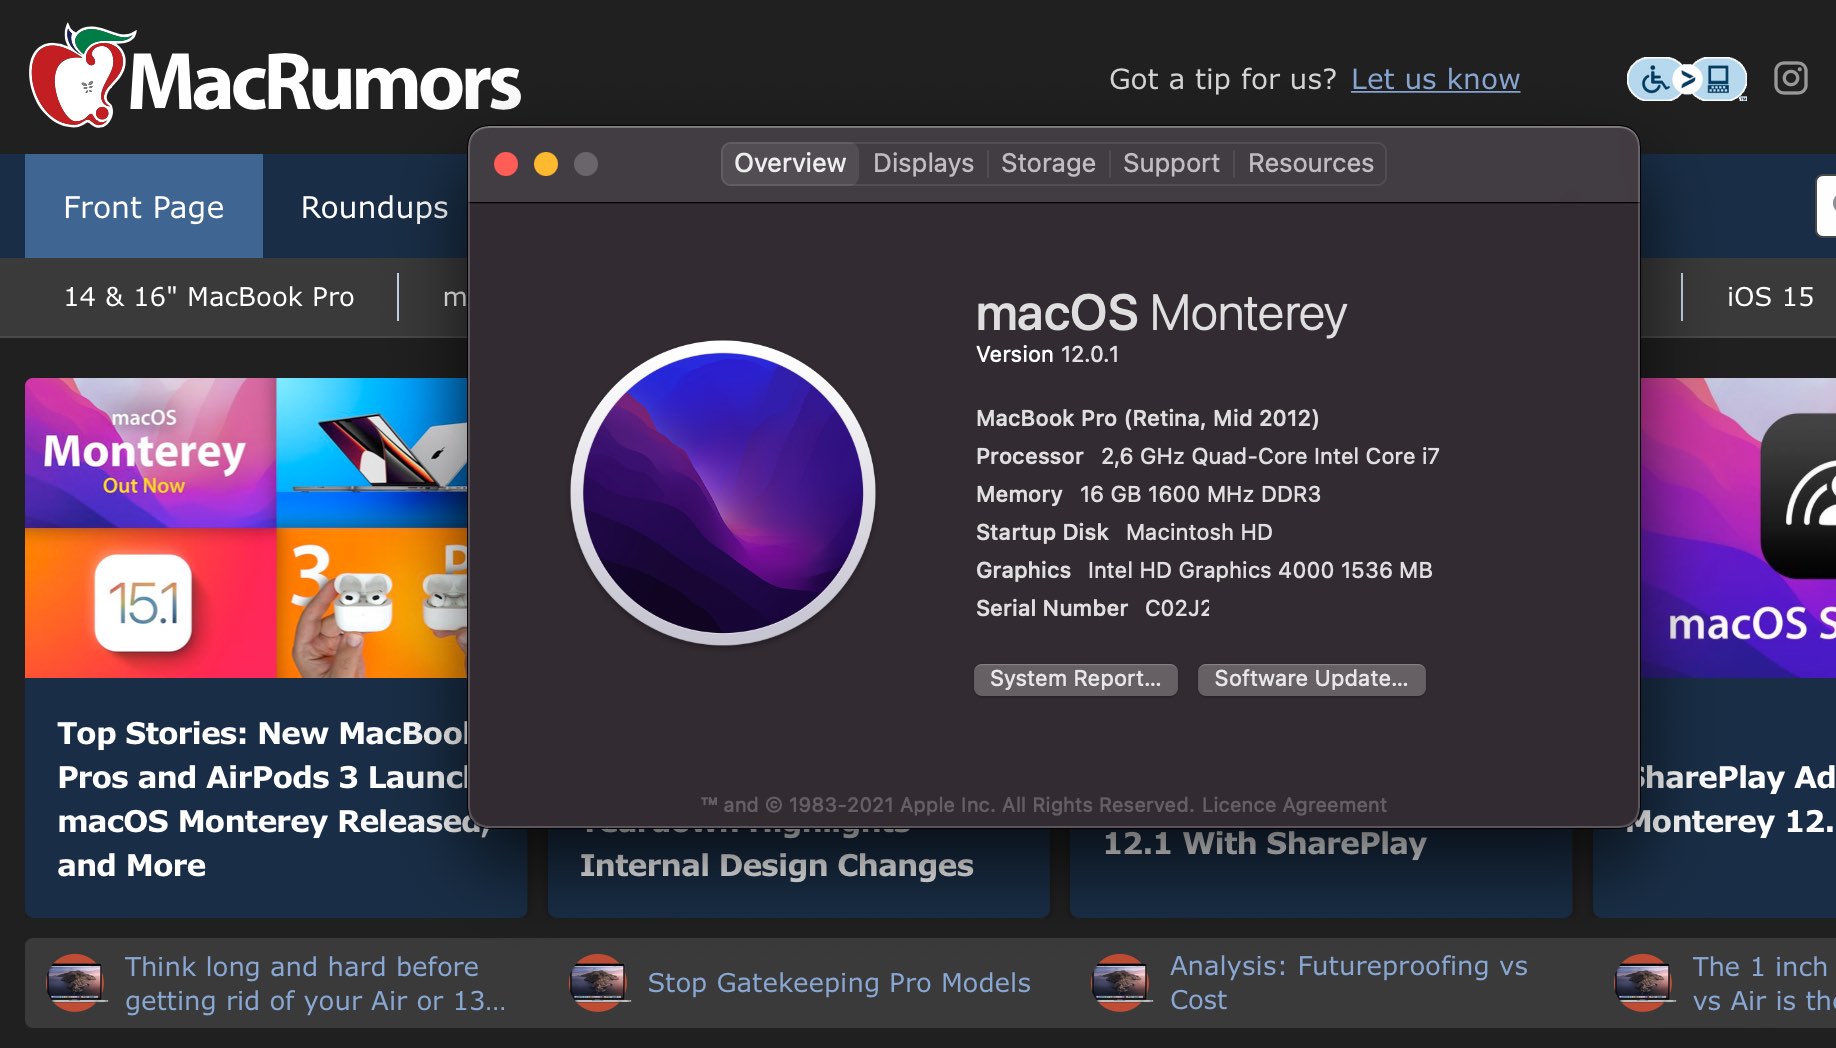
Task: Click the 'macOS Monterey' title text
Action: point(1161,314)
